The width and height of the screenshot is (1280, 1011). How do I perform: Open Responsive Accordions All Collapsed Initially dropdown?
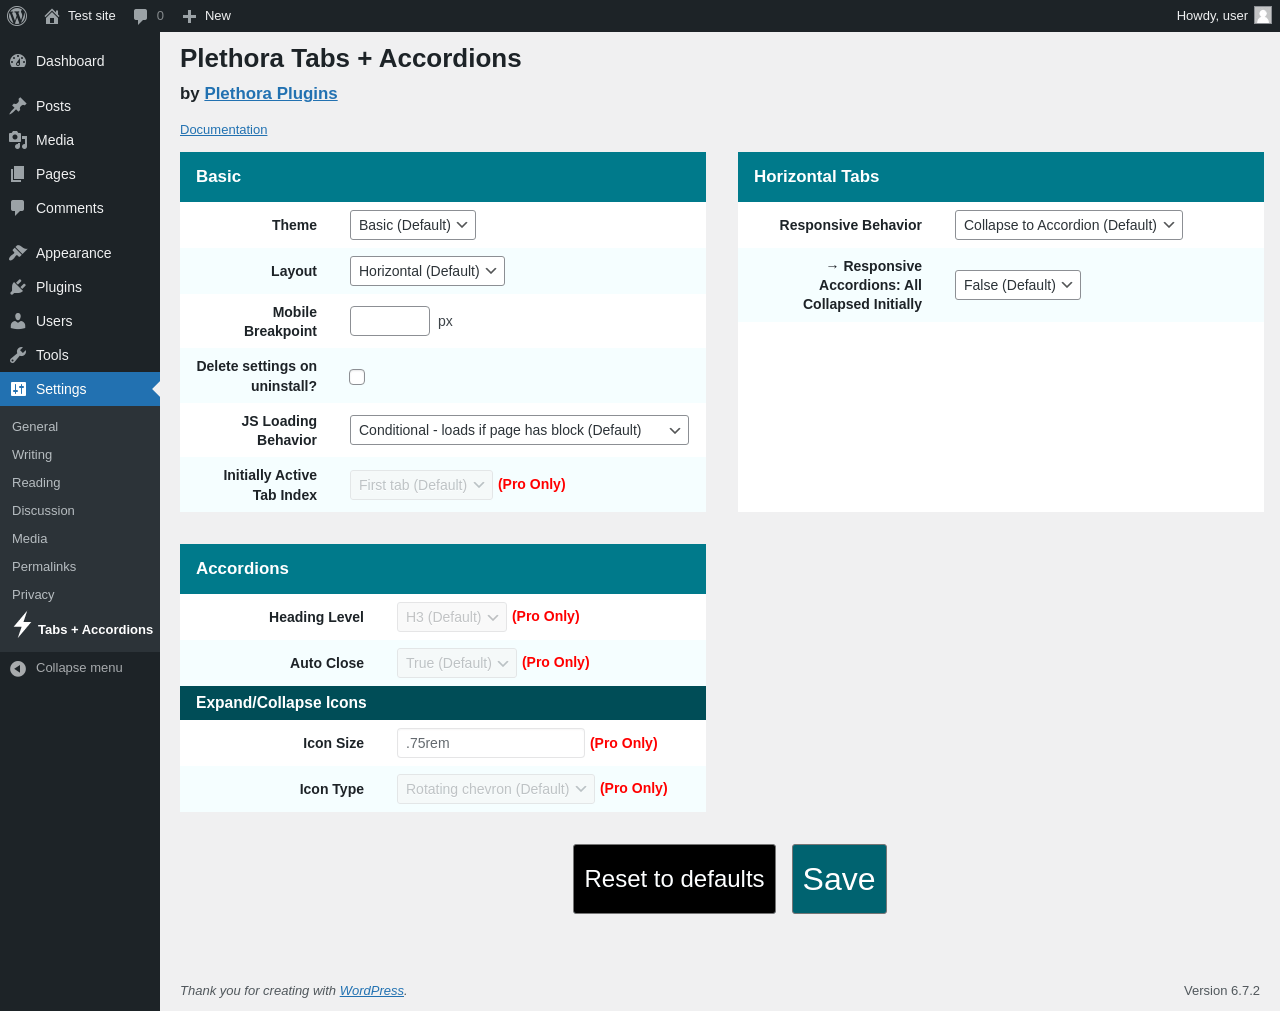click(1018, 285)
